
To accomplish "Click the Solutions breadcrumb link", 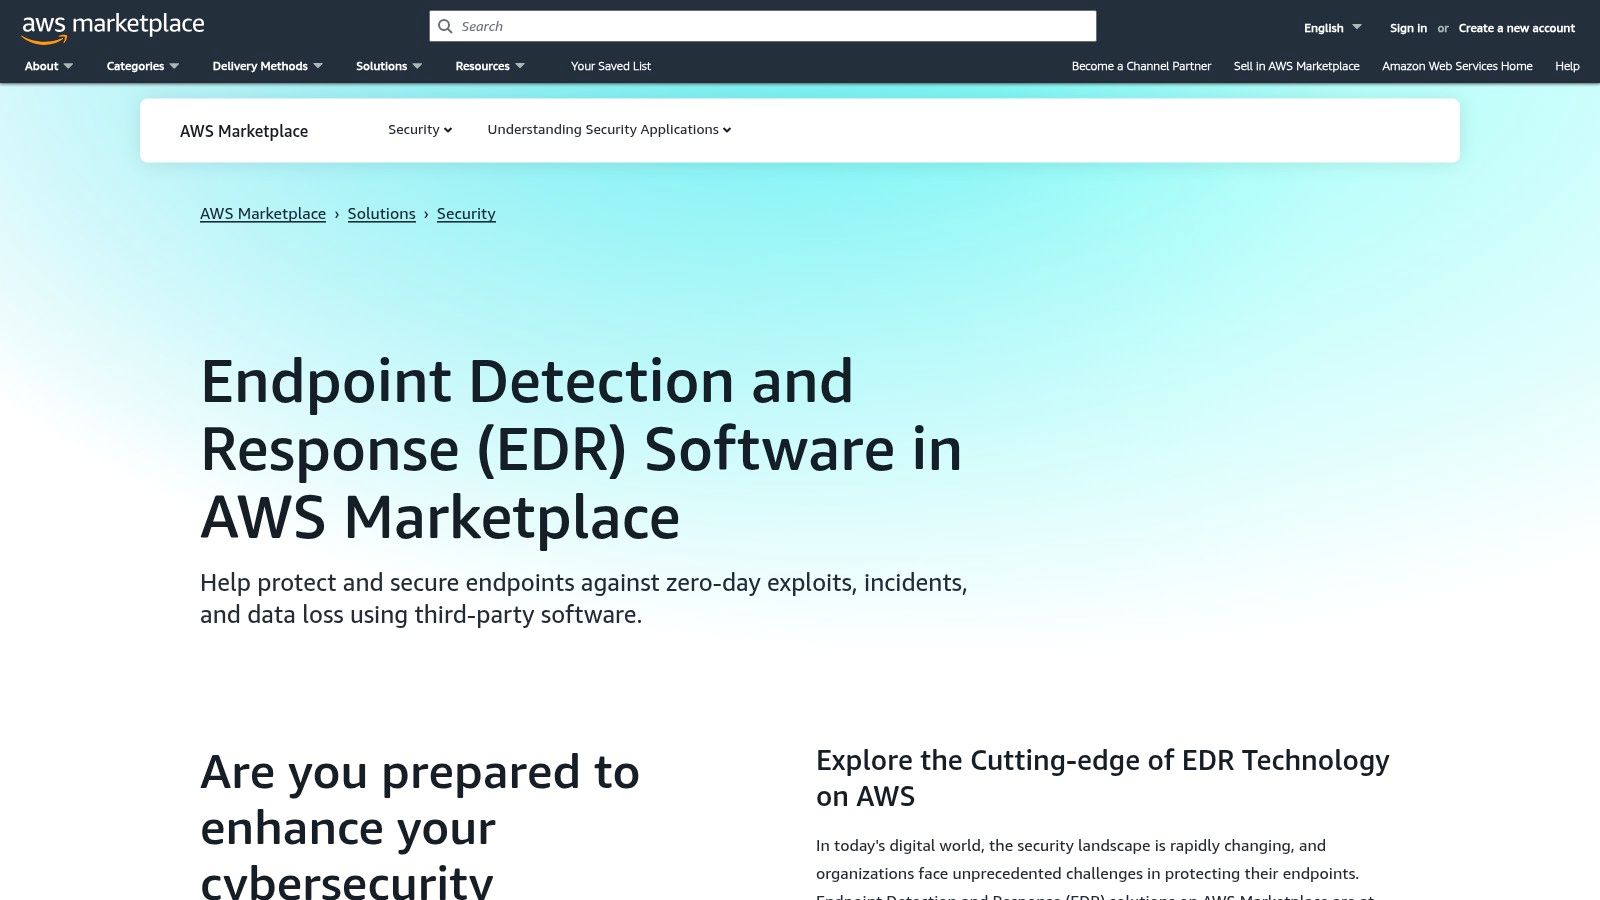I will [x=381, y=214].
